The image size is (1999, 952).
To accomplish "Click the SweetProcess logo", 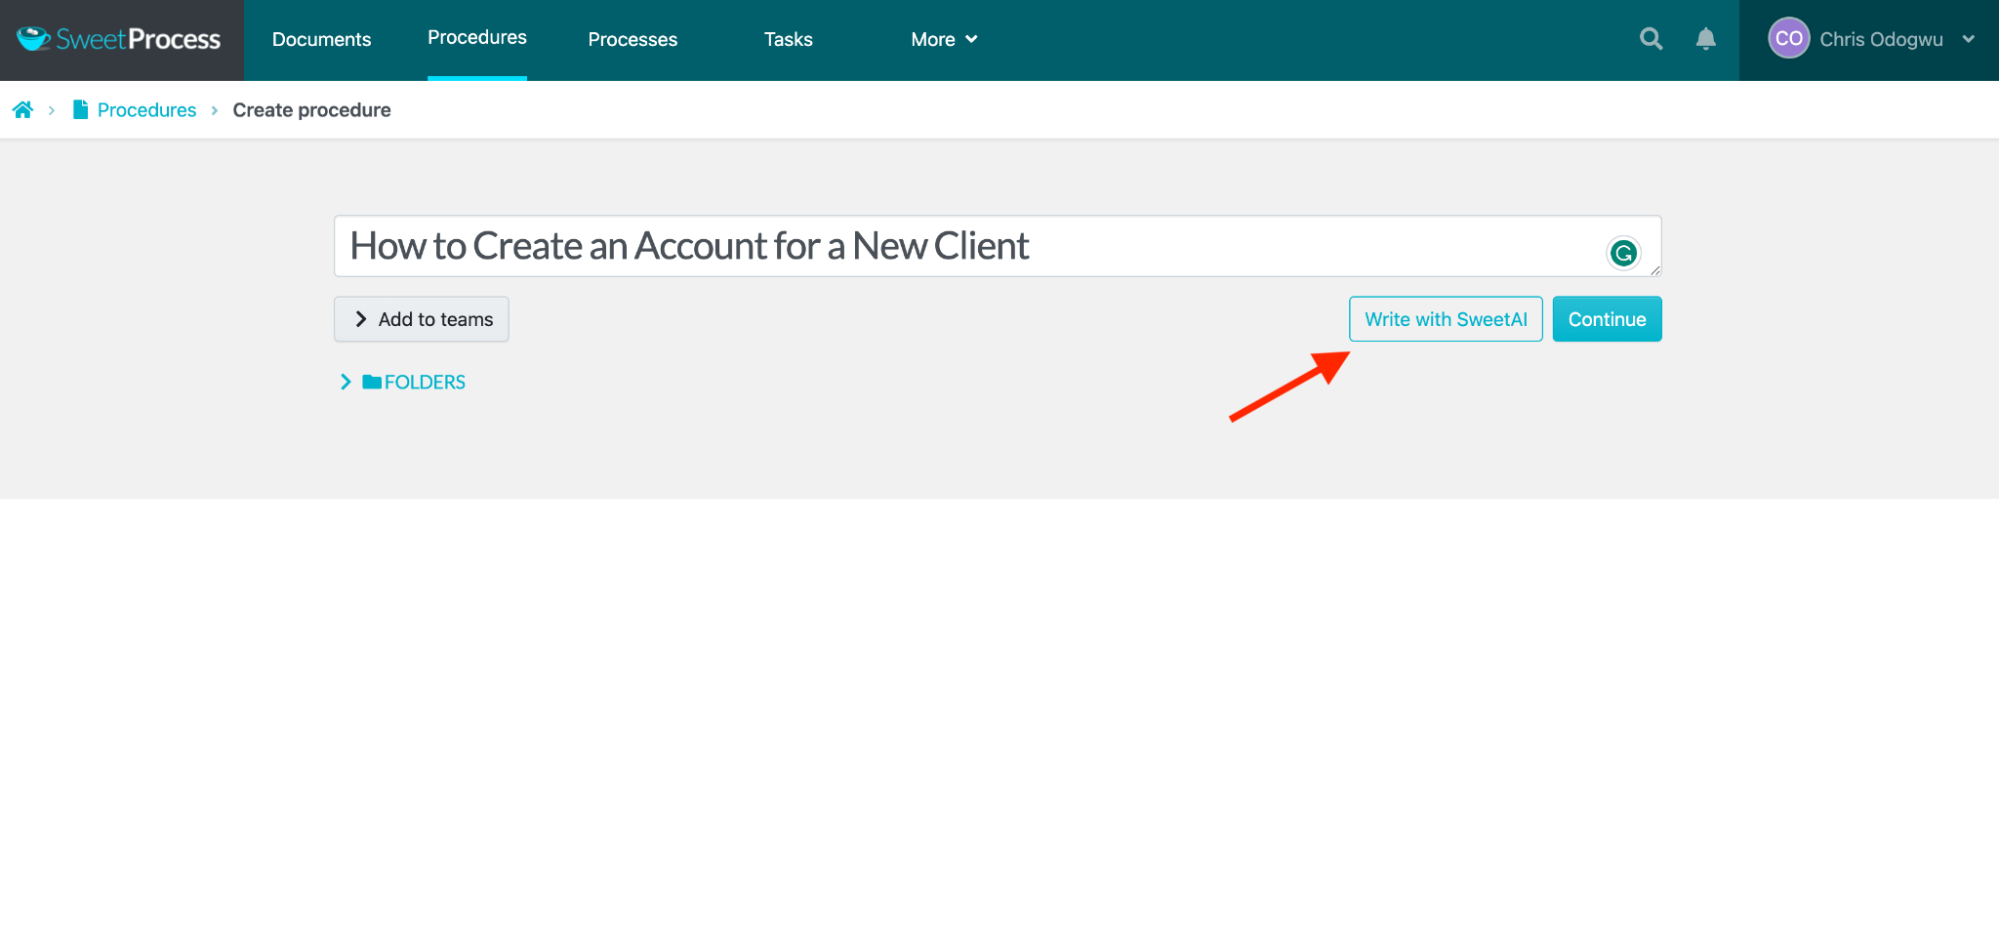I will tap(119, 39).
